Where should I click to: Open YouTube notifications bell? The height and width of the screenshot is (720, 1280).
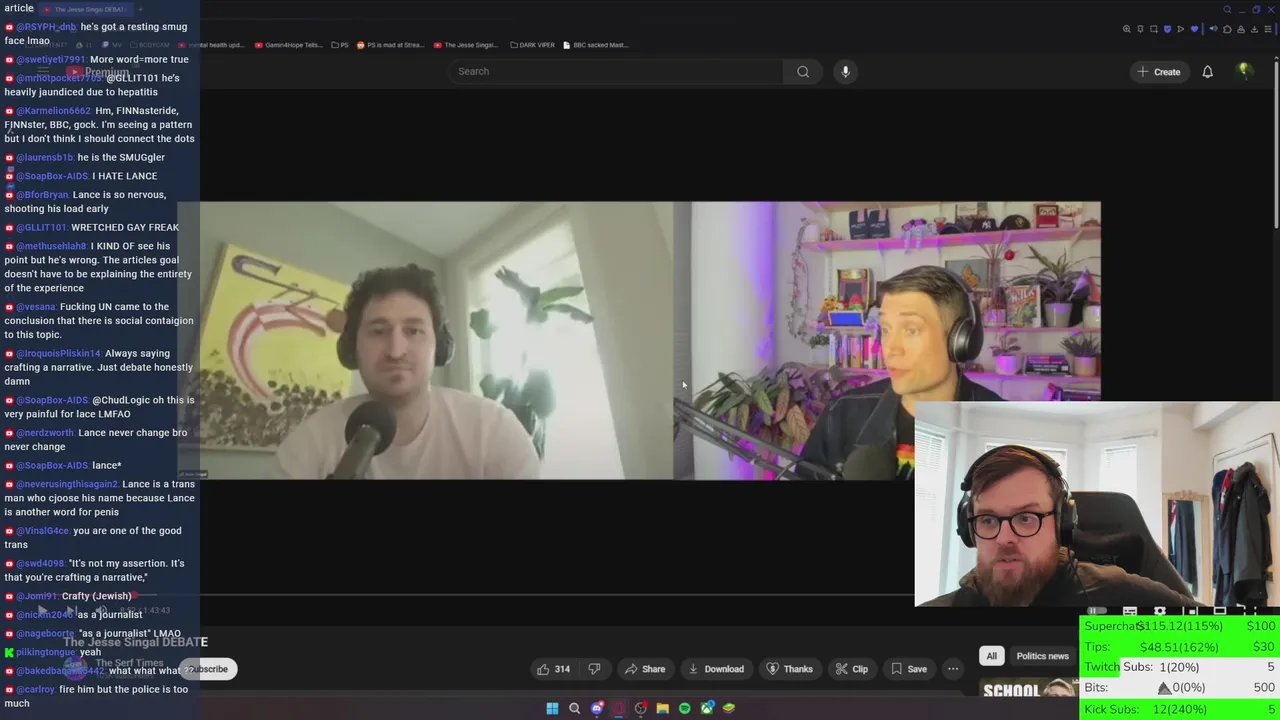(1207, 71)
